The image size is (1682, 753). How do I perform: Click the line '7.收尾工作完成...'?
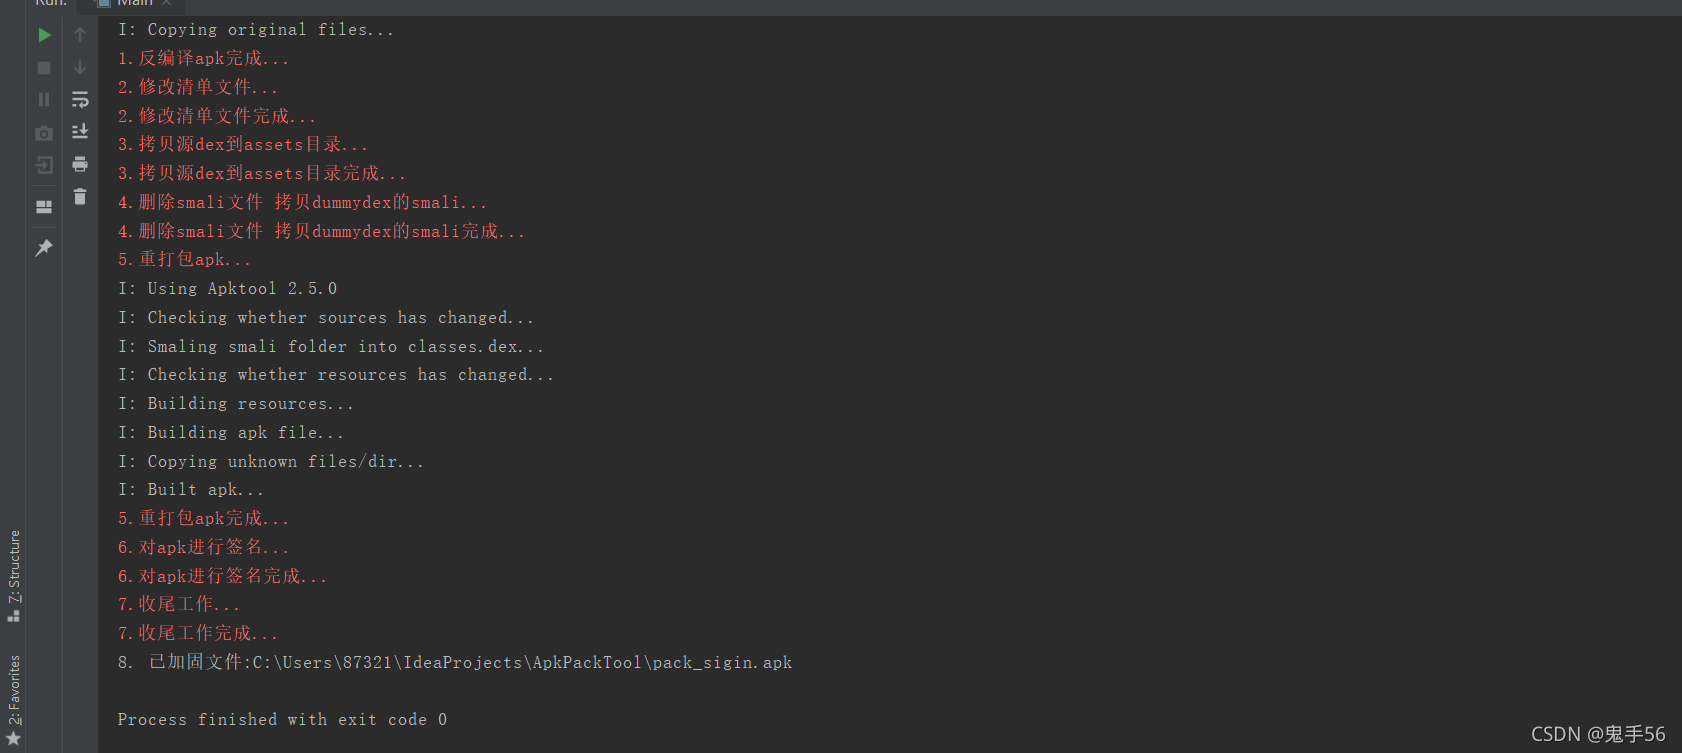(x=198, y=634)
